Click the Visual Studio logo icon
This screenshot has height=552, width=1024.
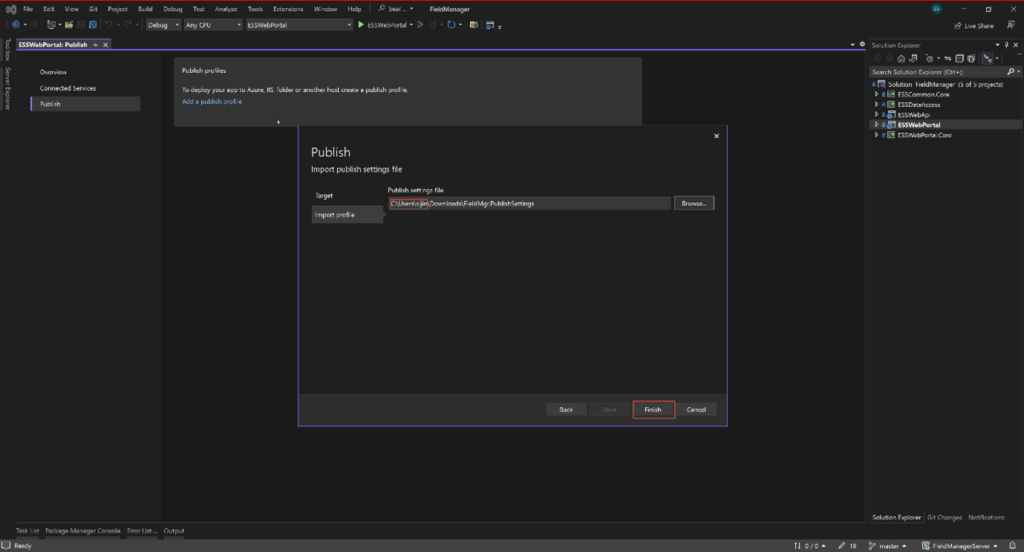coord(10,9)
